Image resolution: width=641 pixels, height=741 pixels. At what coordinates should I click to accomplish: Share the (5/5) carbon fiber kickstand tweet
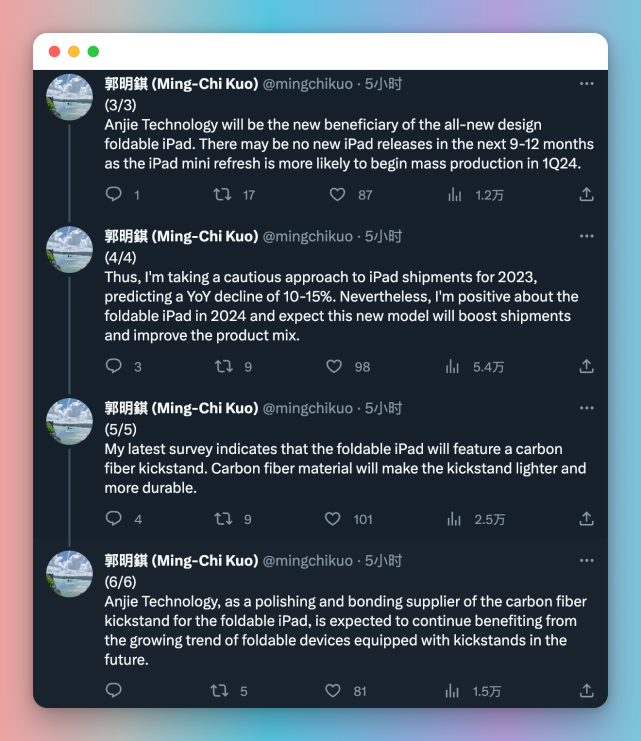(x=587, y=519)
